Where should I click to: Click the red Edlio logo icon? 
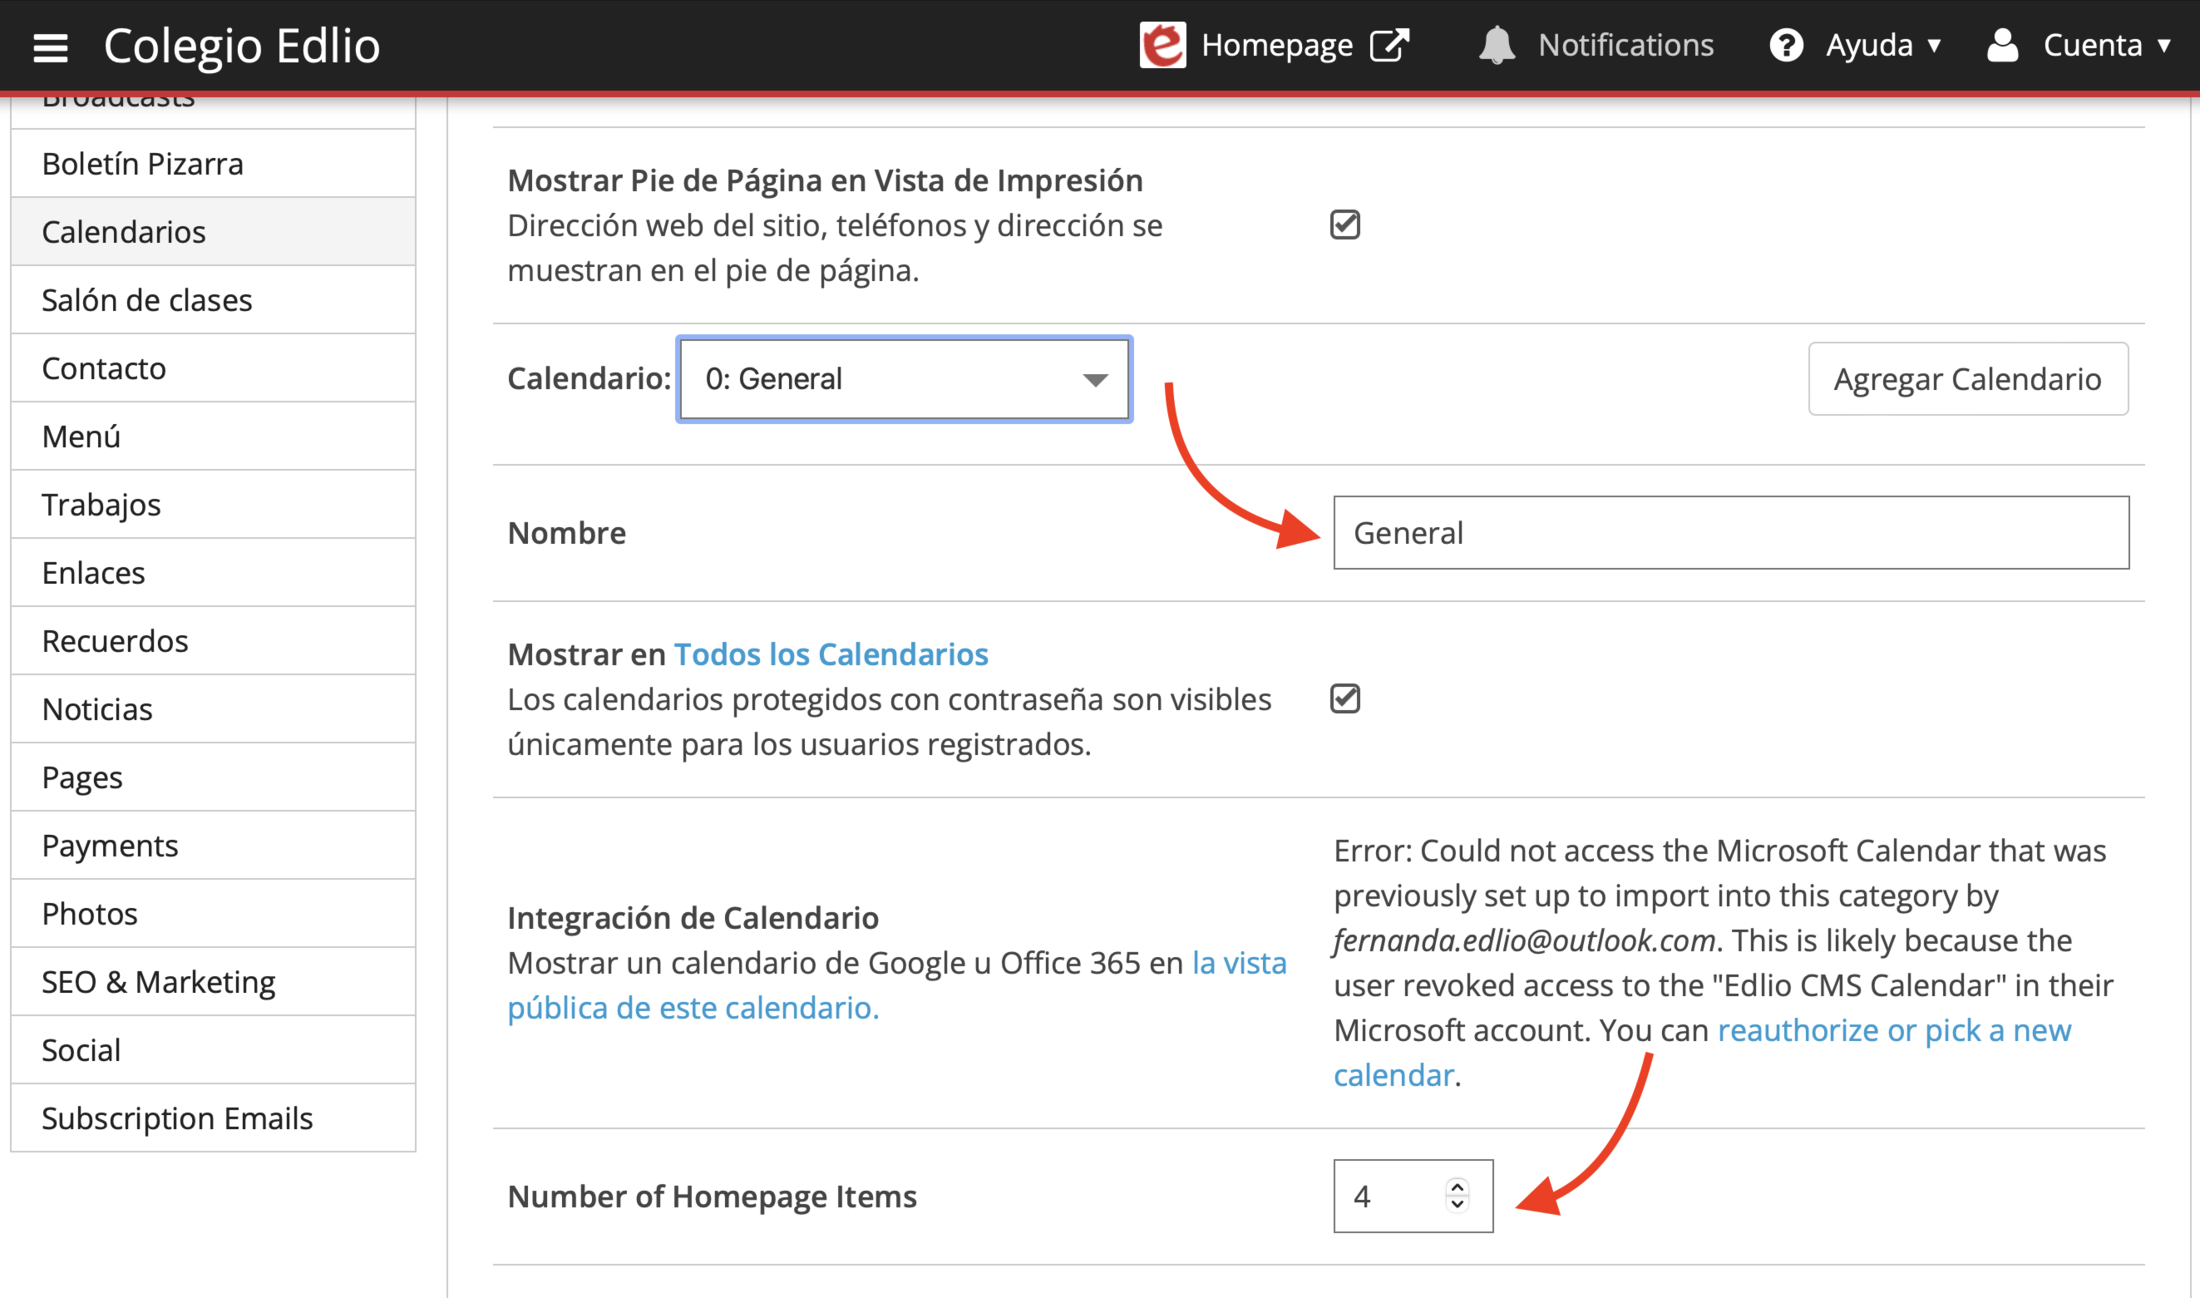point(1162,45)
